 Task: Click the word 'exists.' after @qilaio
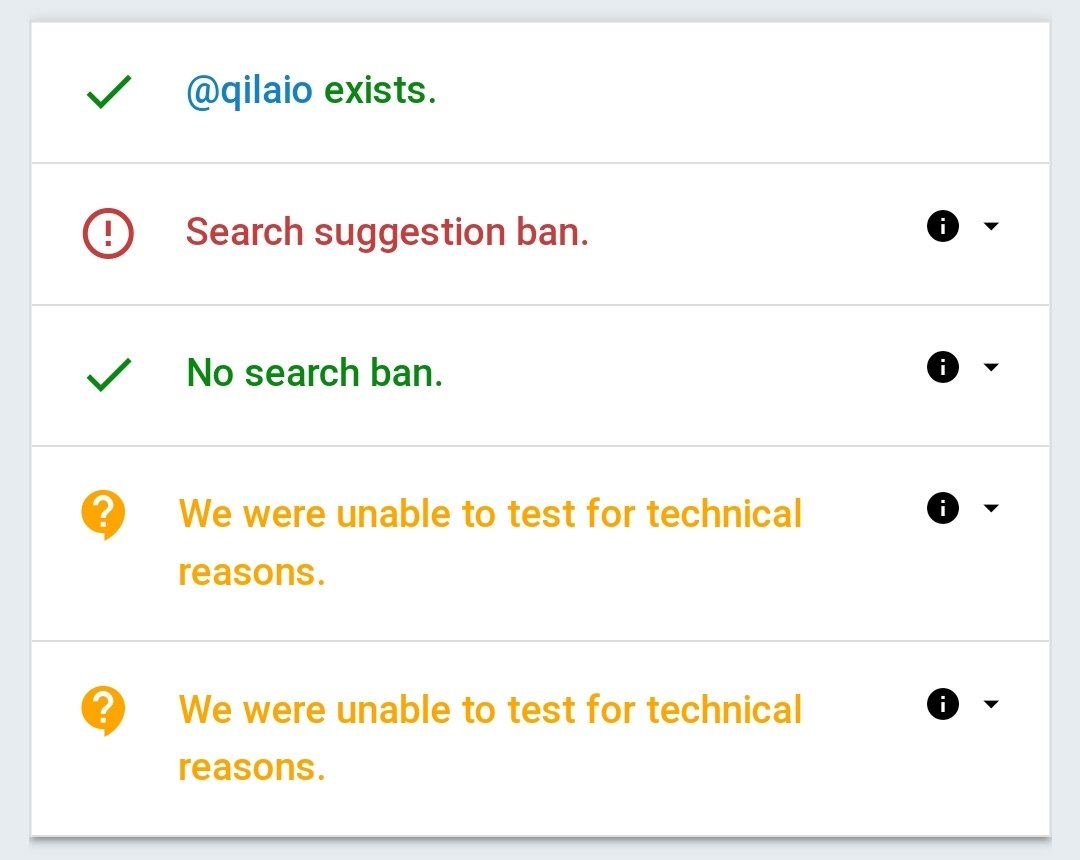click(x=380, y=91)
